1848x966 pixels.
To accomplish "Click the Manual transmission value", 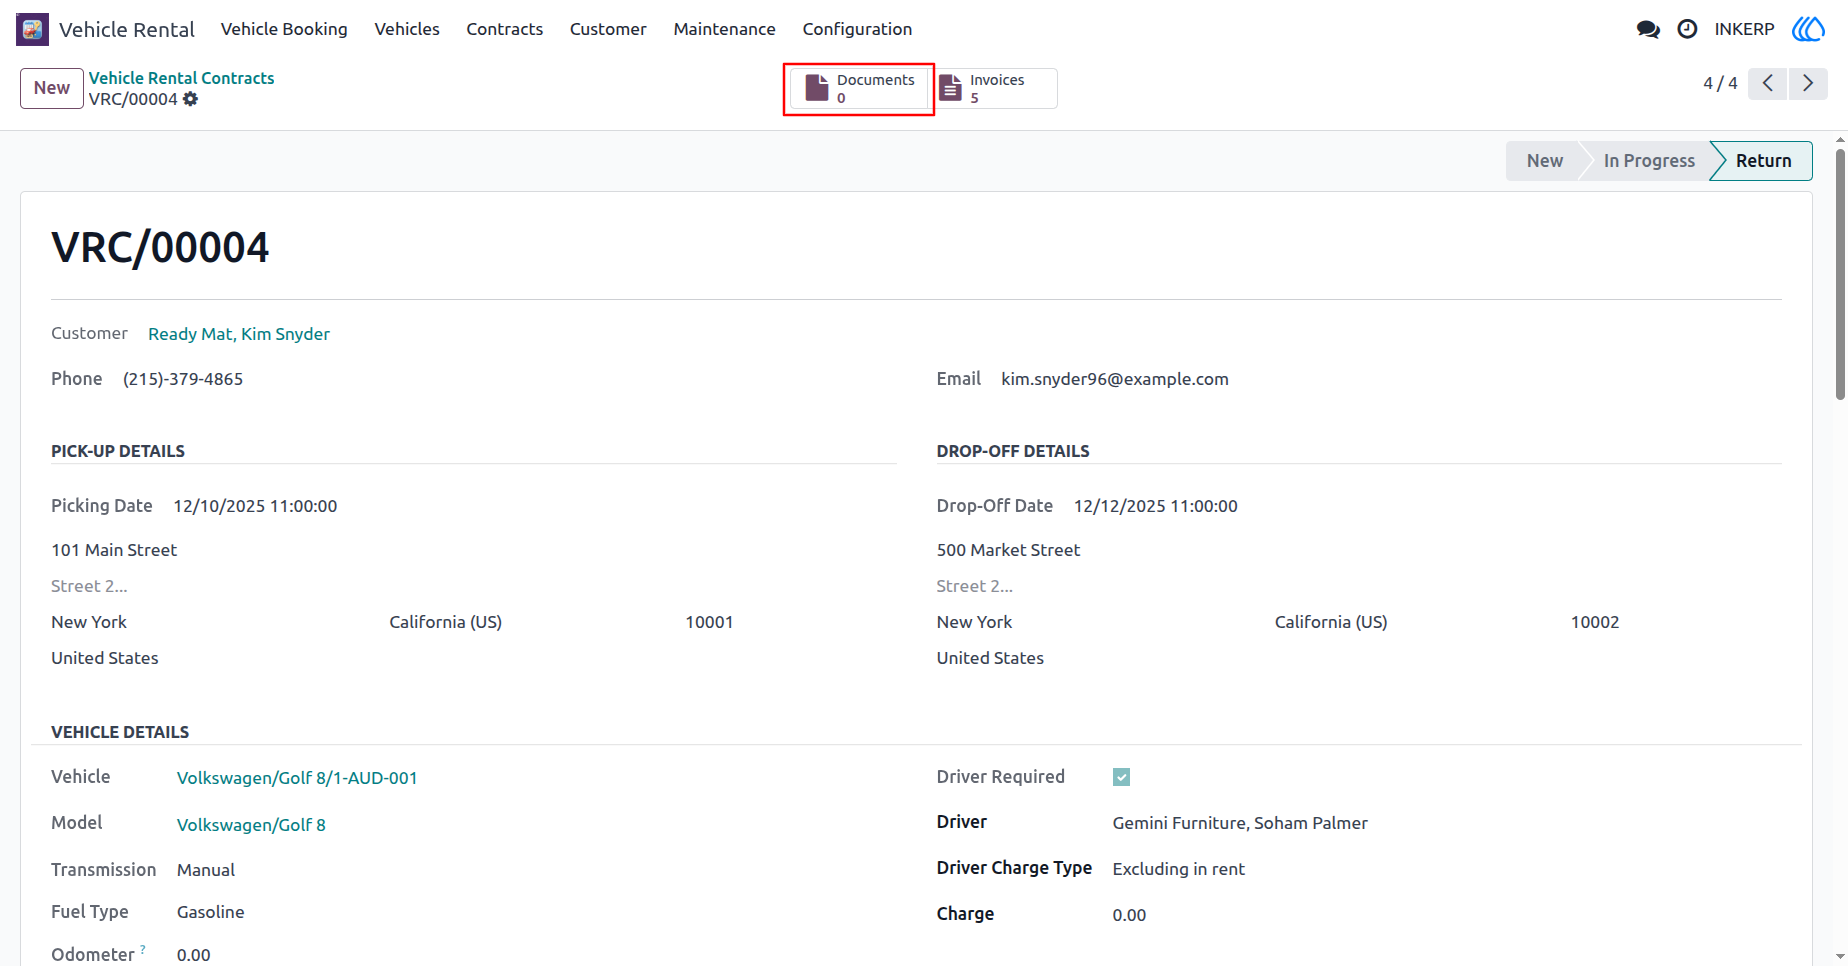I will (206, 870).
